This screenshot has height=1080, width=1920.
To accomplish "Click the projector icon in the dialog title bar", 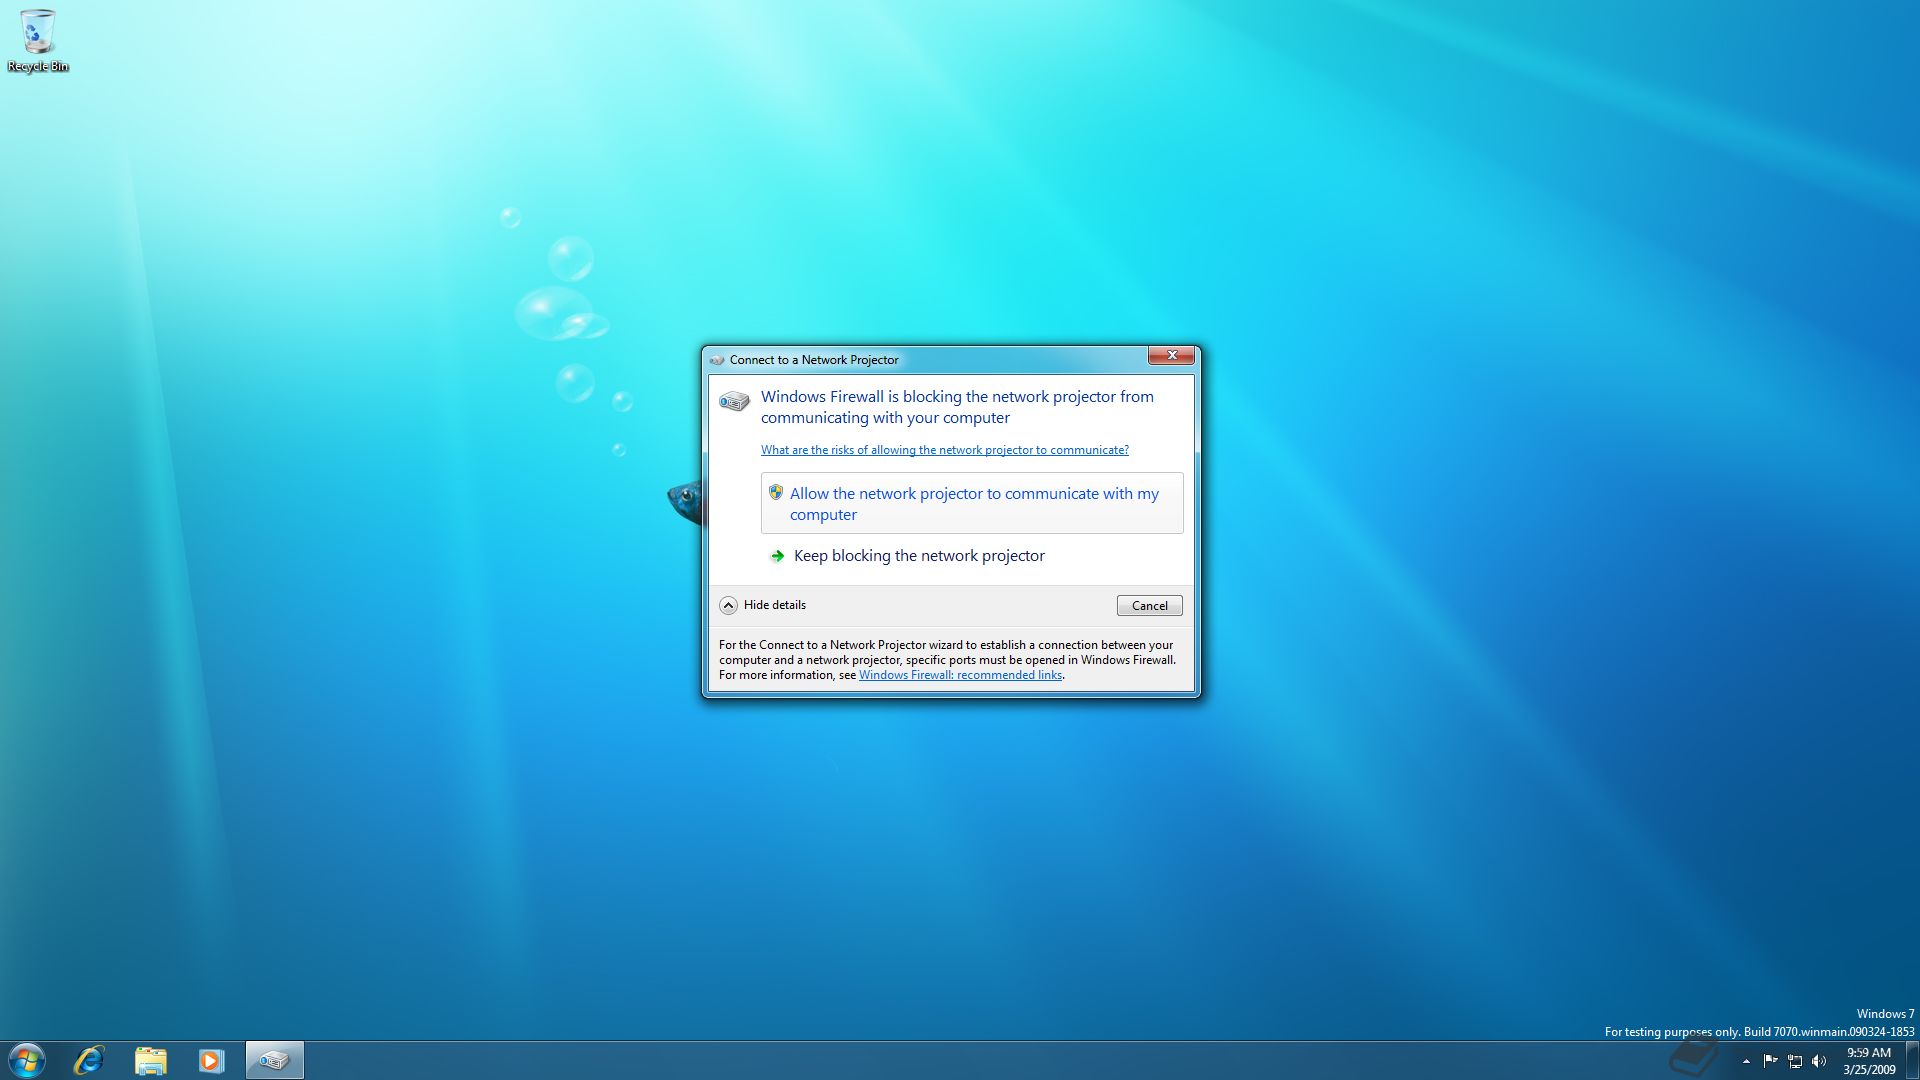I will tap(717, 360).
